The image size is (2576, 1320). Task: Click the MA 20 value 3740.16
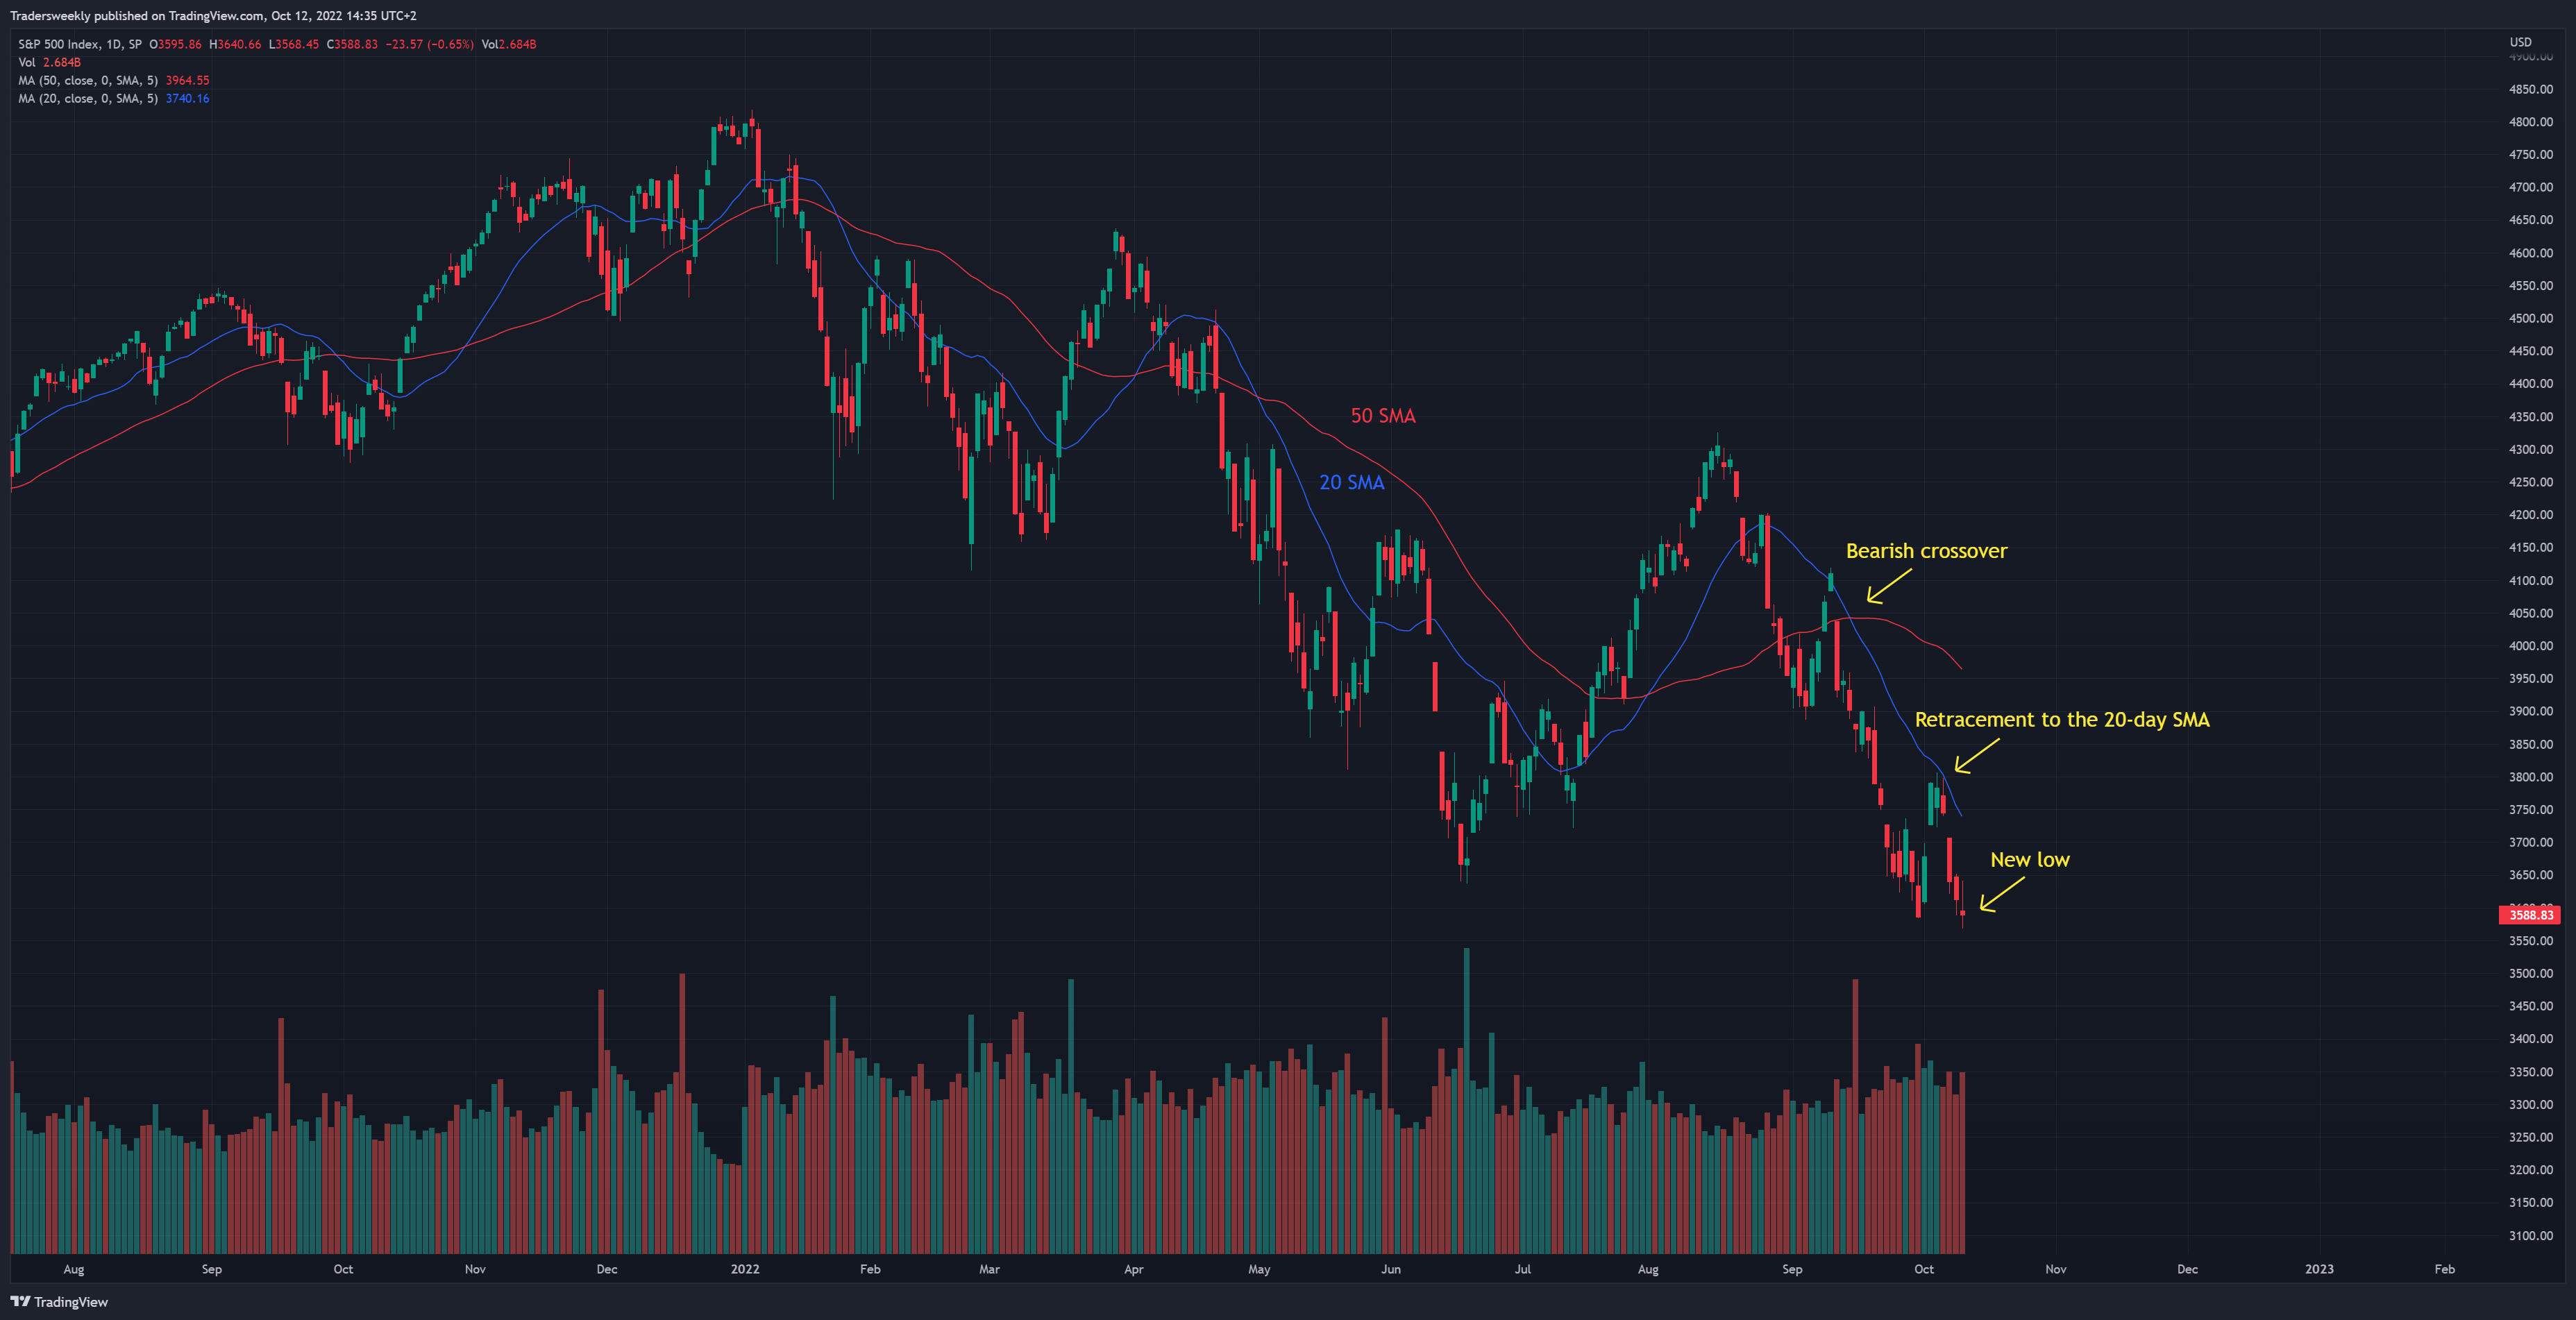(x=187, y=98)
